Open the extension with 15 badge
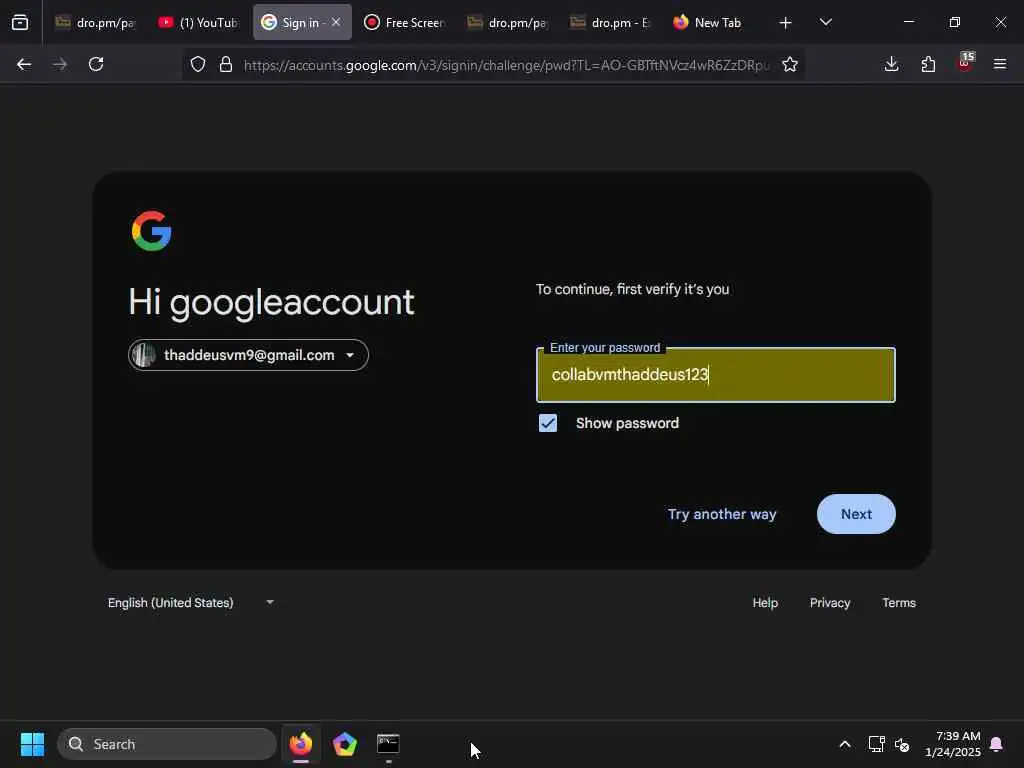This screenshot has height=768, width=1024. click(x=965, y=62)
